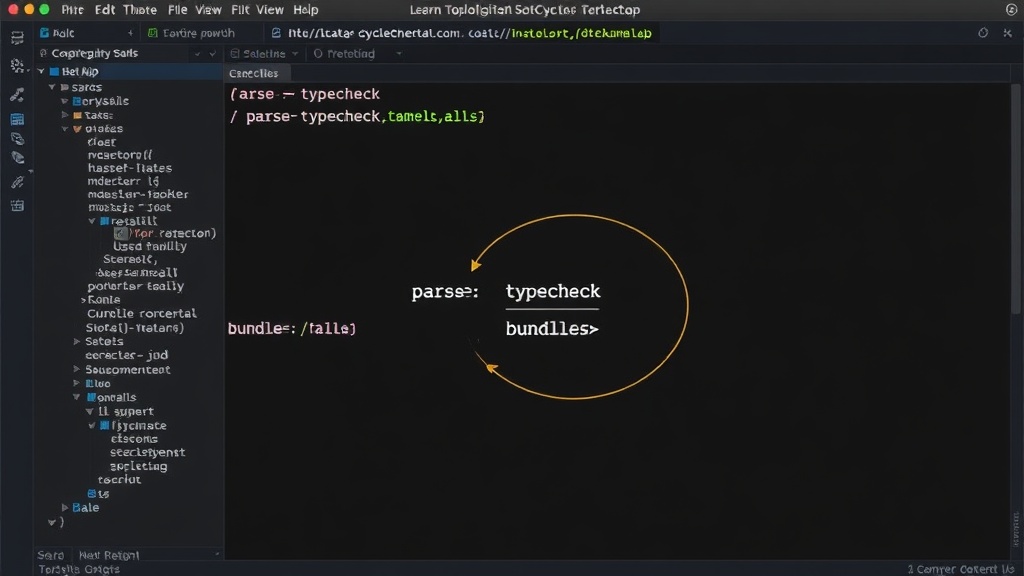
Task: Click the '2 Camrer Cotertt' status bar entry
Action: coord(960,569)
